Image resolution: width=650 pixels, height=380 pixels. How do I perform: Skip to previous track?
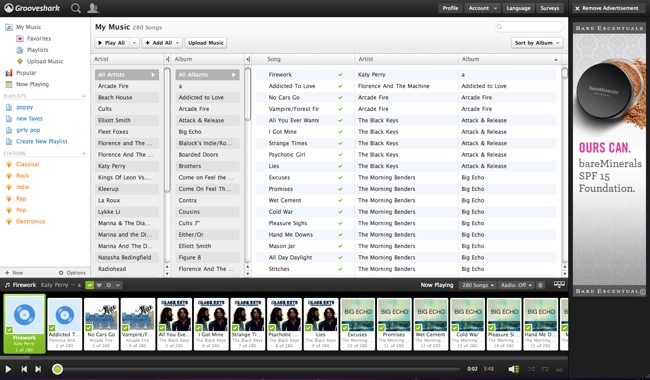click(24, 369)
